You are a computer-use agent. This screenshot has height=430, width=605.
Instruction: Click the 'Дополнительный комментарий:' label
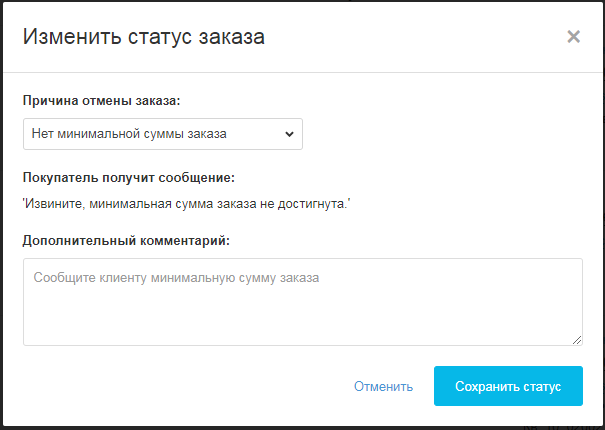(x=126, y=240)
